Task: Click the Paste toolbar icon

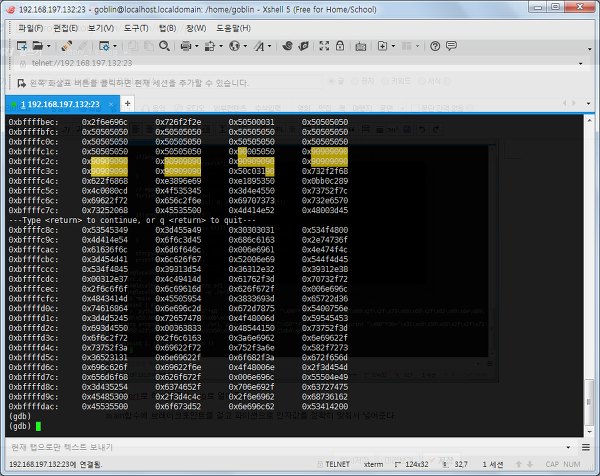Action: 149,46
